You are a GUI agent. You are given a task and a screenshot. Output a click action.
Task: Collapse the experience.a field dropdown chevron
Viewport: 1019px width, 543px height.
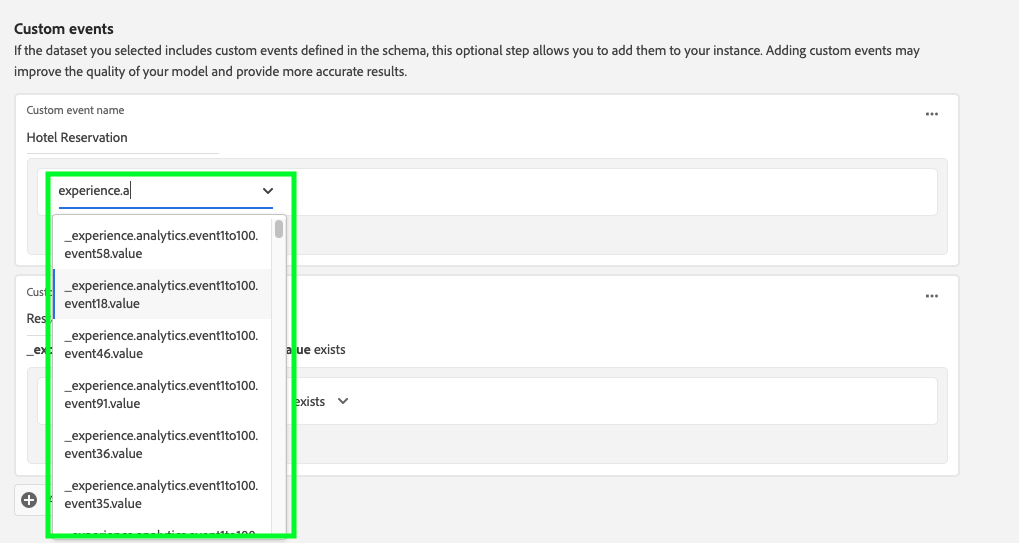pos(267,191)
